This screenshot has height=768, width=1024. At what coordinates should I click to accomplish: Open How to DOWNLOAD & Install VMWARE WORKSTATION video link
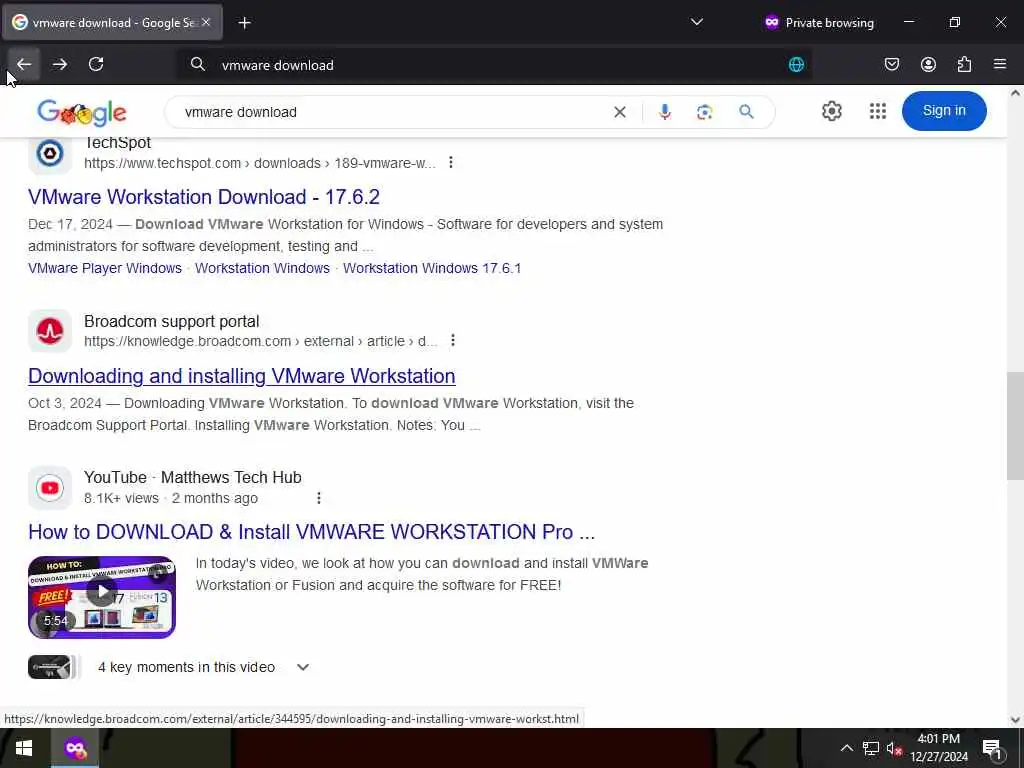click(x=312, y=532)
